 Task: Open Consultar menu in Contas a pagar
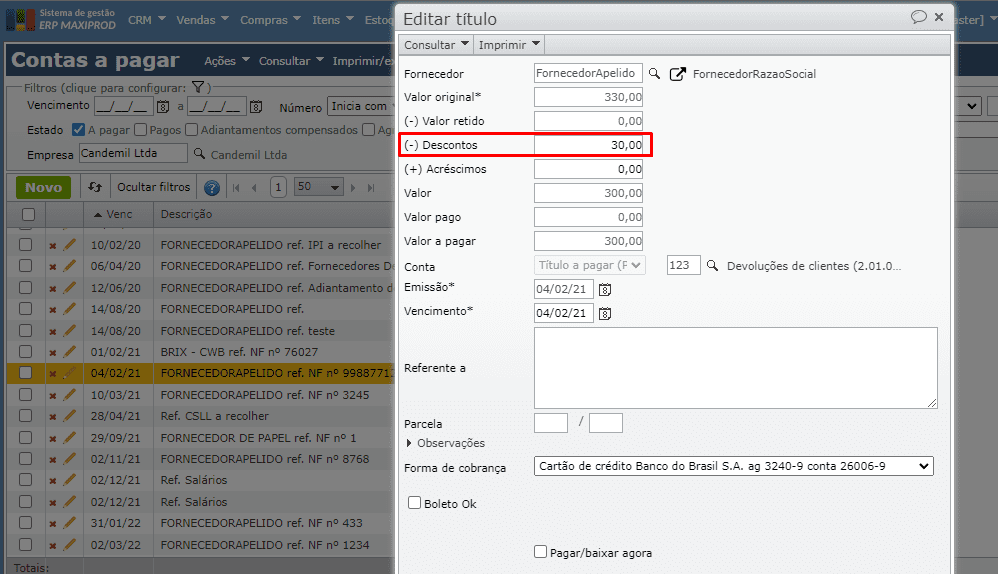point(291,60)
